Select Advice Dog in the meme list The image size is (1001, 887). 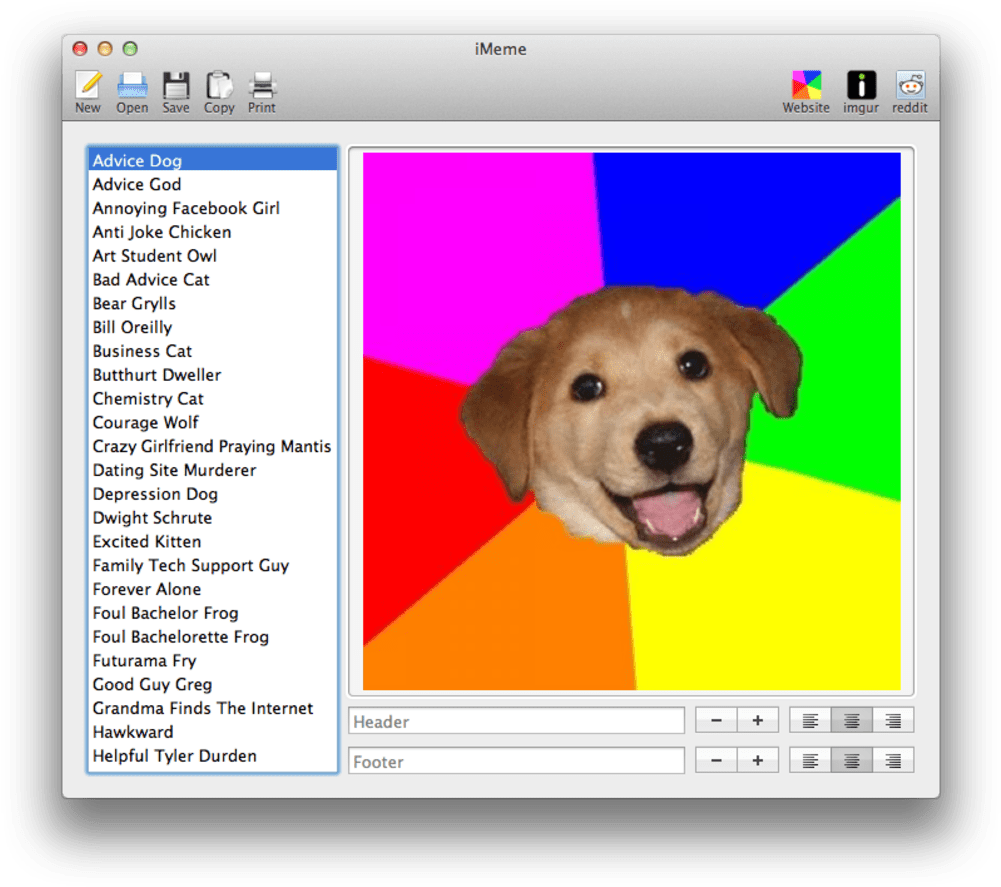[x=213, y=160]
